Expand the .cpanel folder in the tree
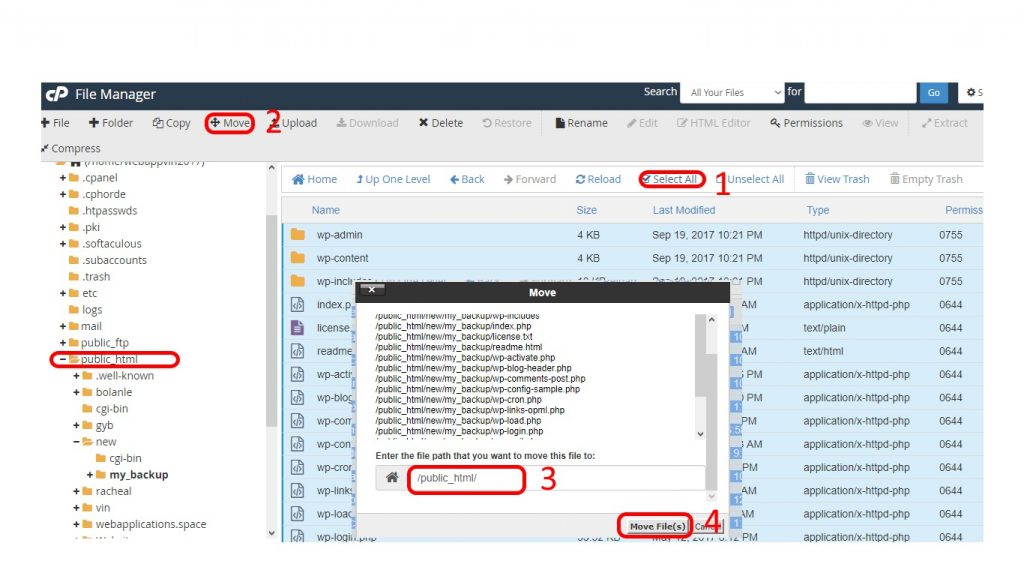This screenshot has height=576, width=1024. (63, 178)
